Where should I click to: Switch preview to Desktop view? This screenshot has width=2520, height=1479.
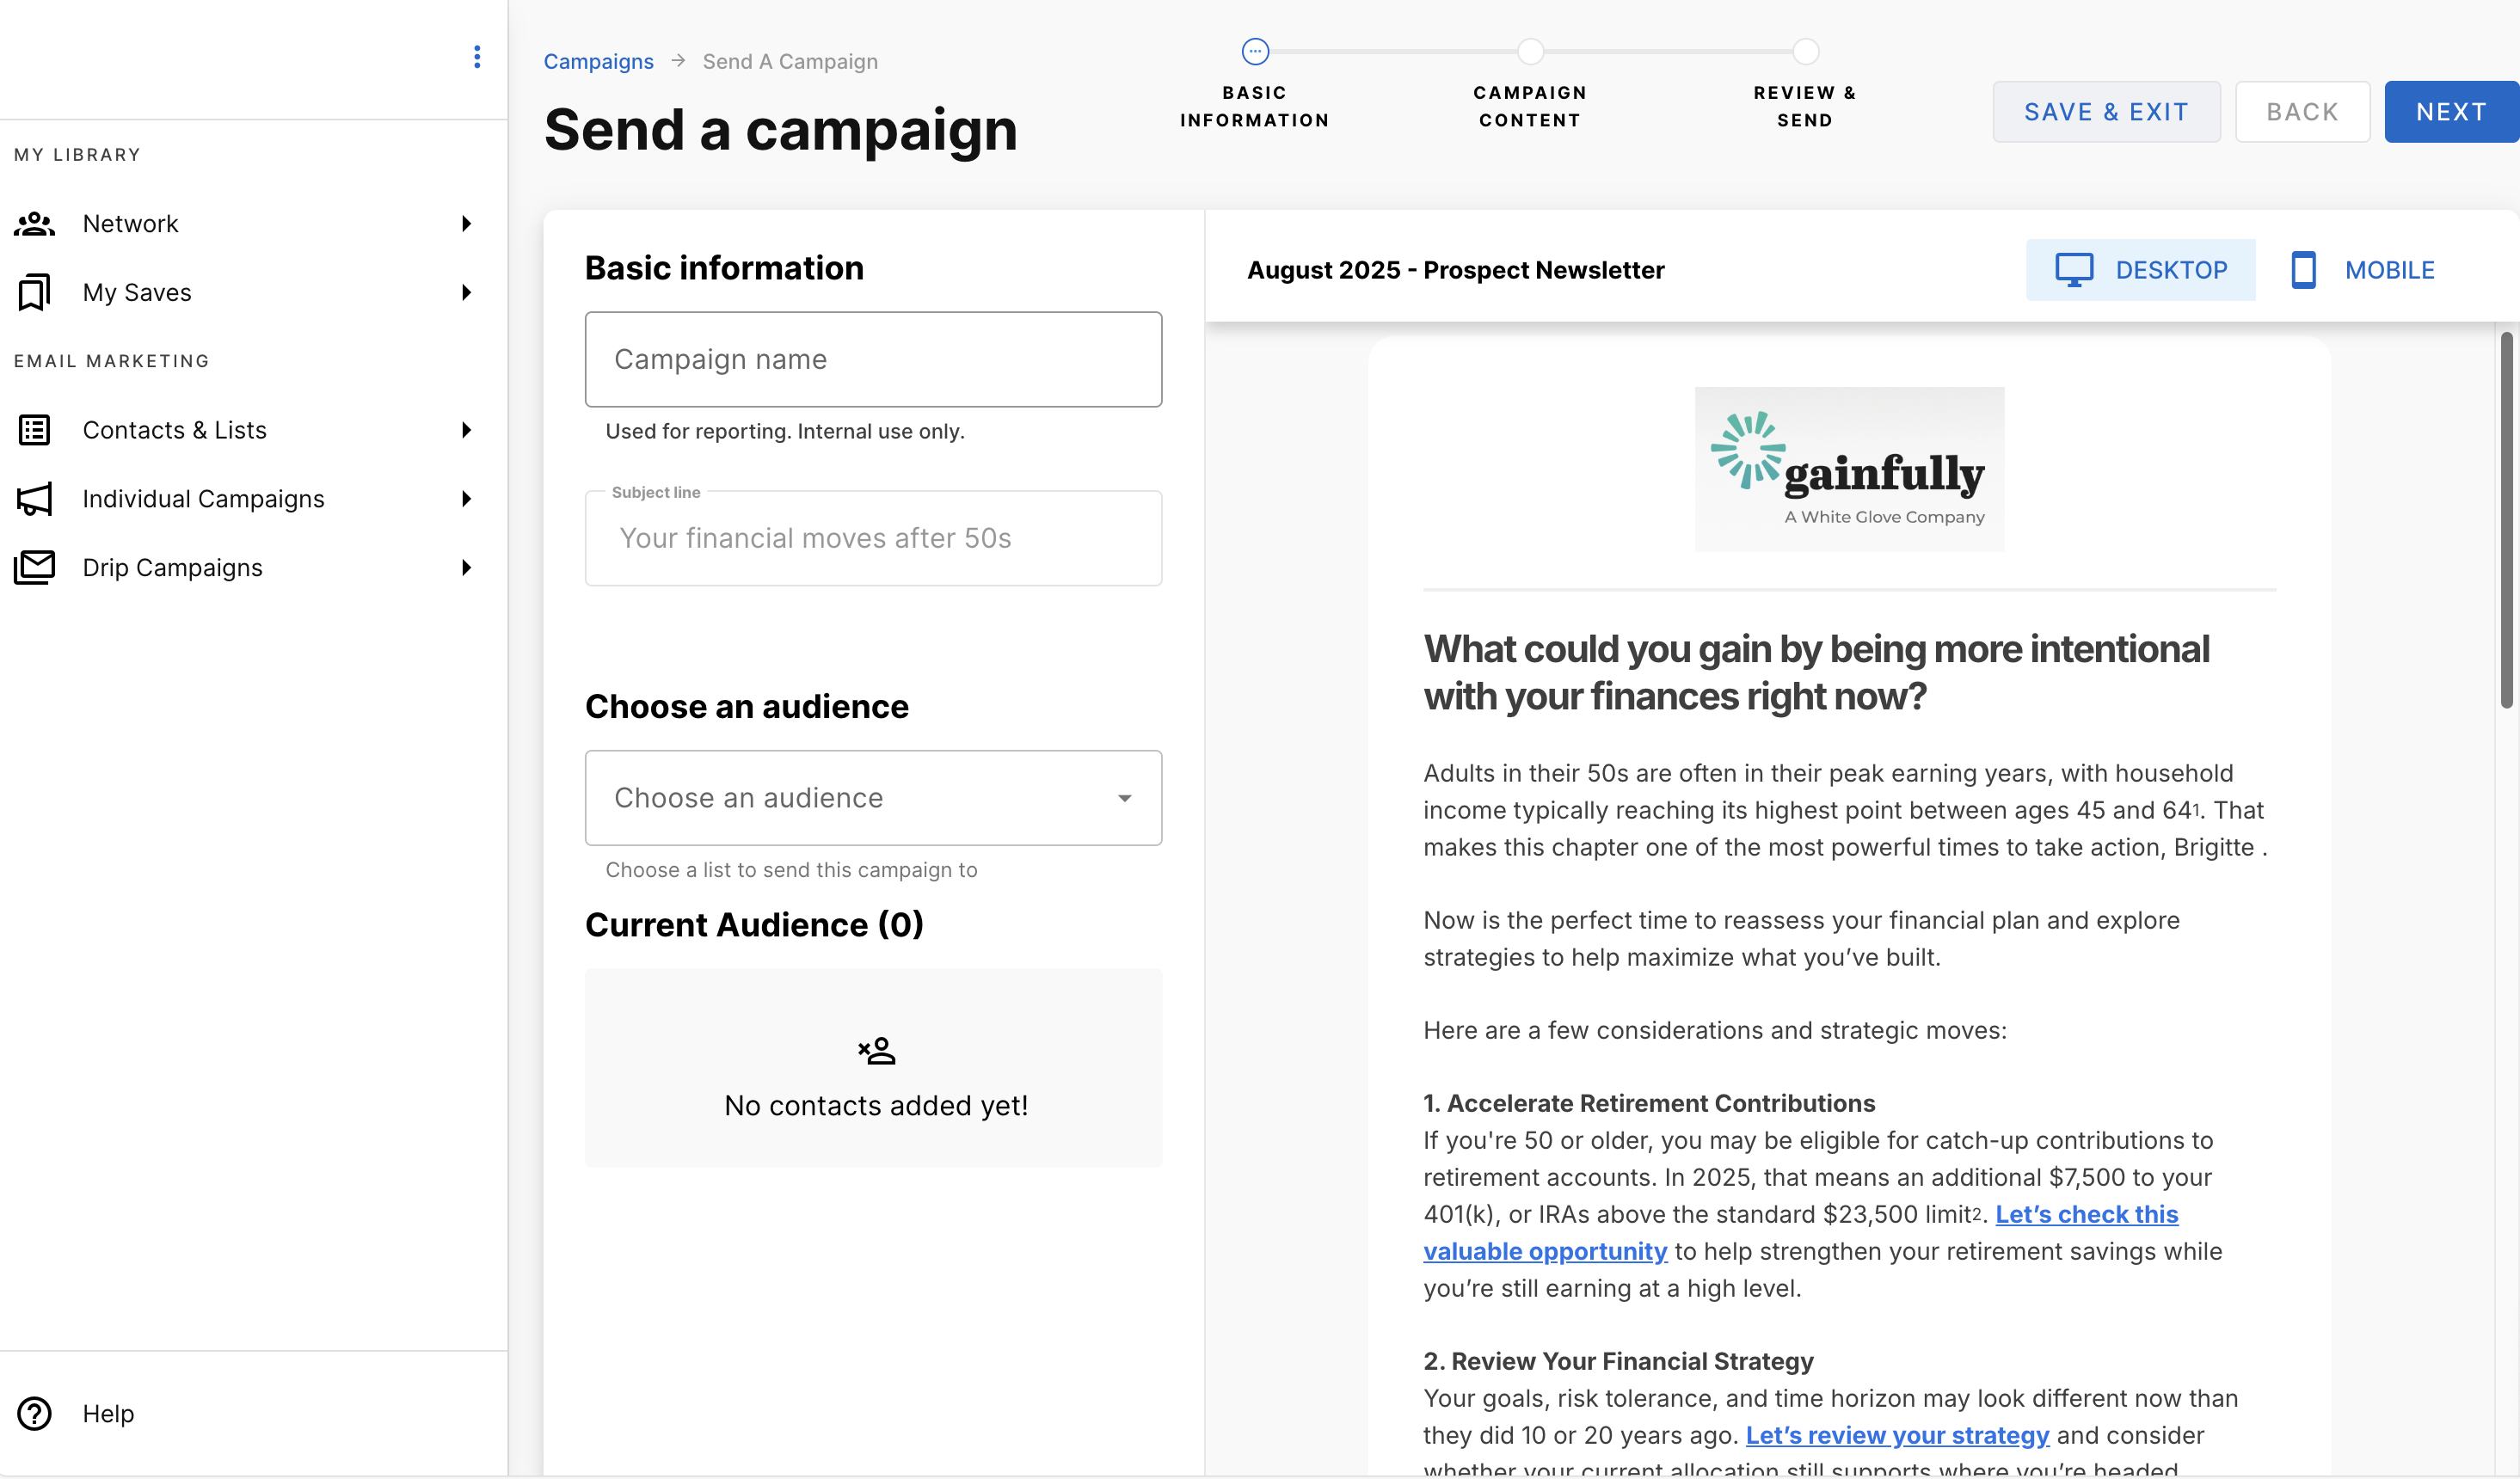[x=2140, y=270]
